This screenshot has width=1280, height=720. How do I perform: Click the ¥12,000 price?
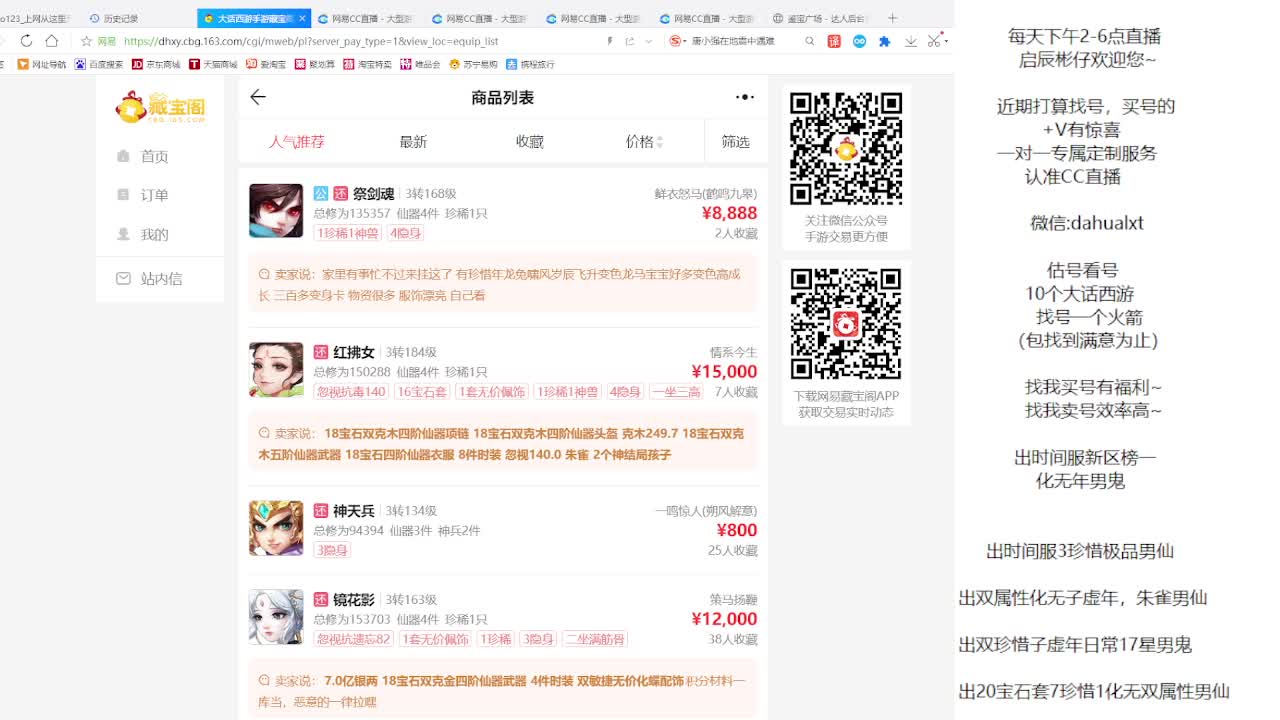[x=724, y=619]
